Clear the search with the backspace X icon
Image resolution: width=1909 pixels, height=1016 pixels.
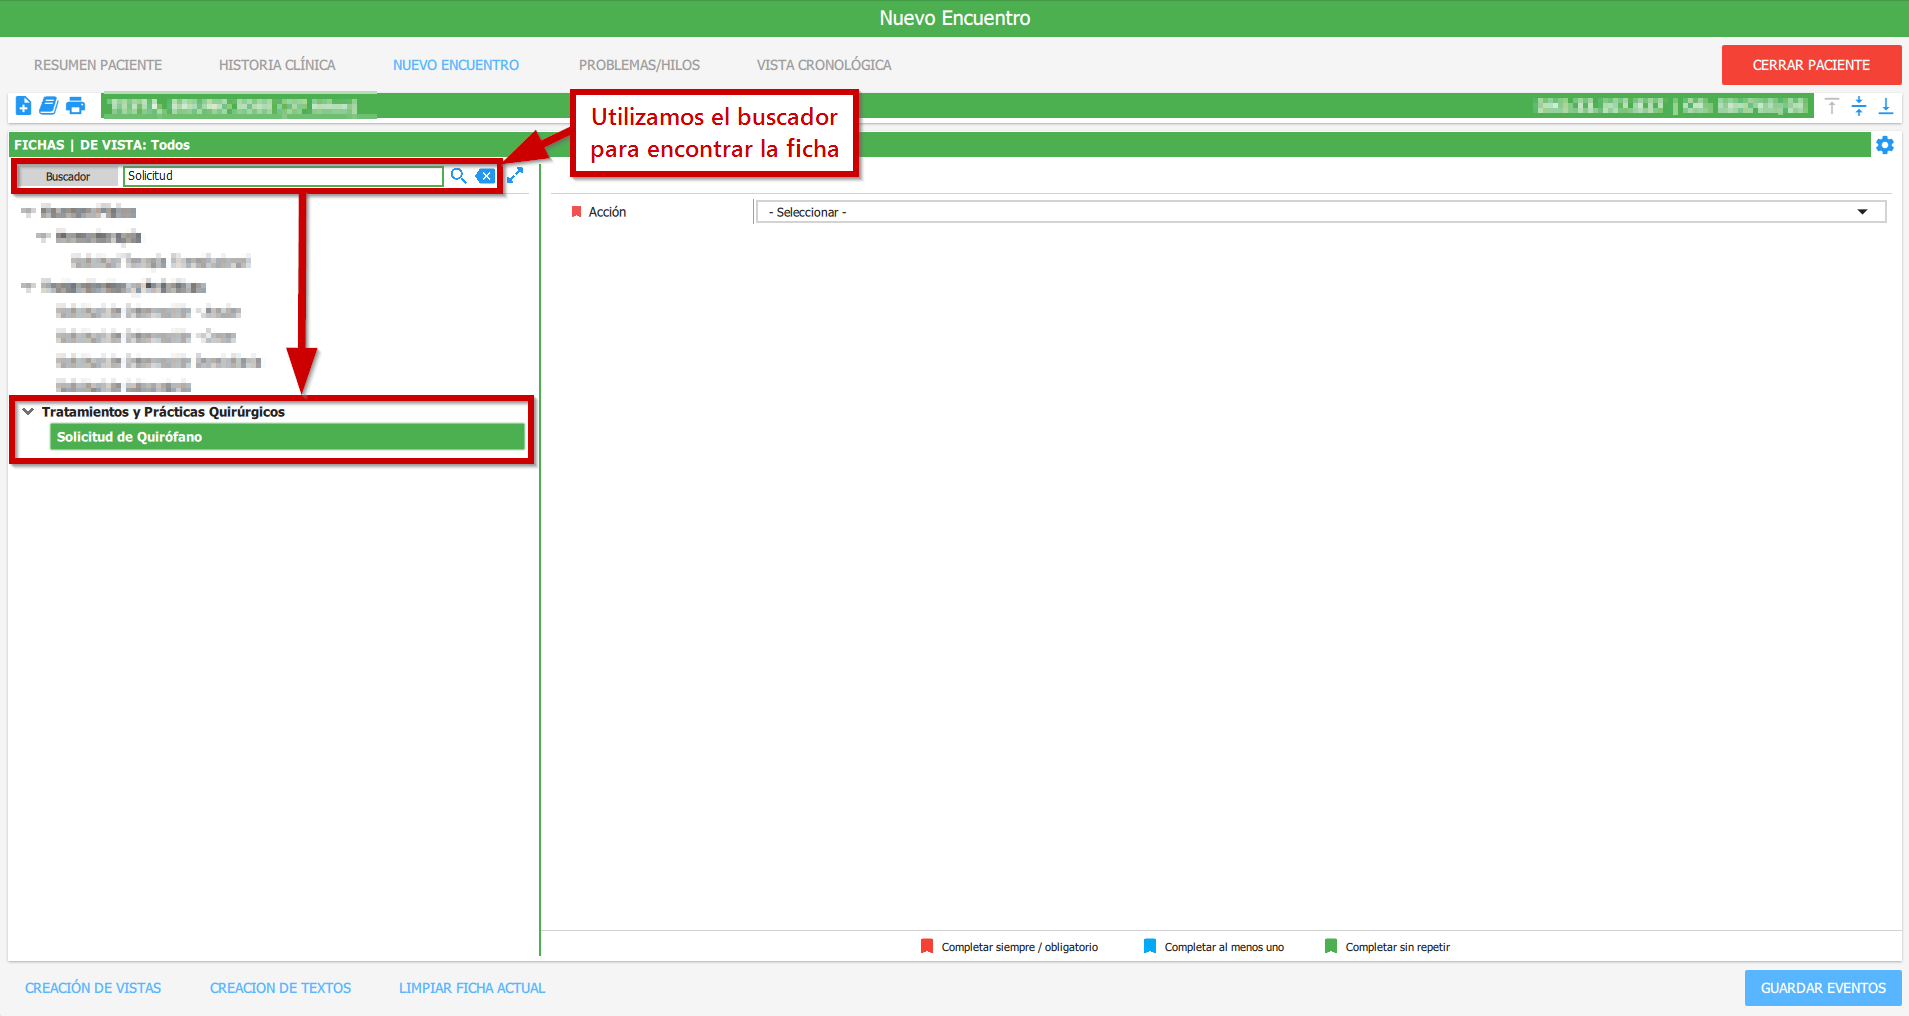point(486,176)
